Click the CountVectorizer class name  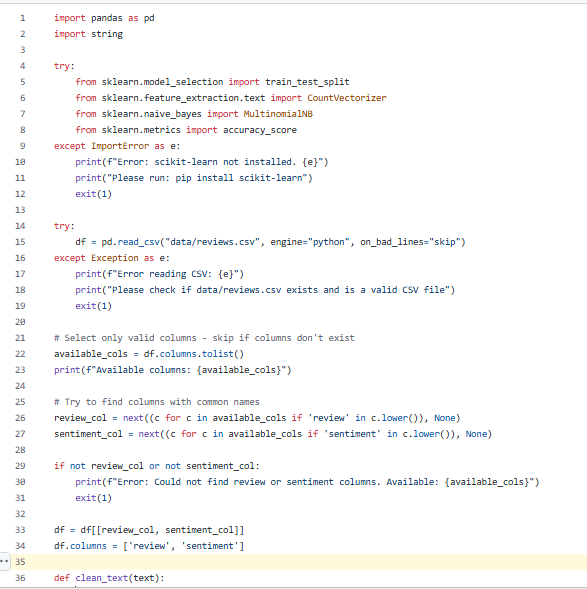click(x=347, y=98)
